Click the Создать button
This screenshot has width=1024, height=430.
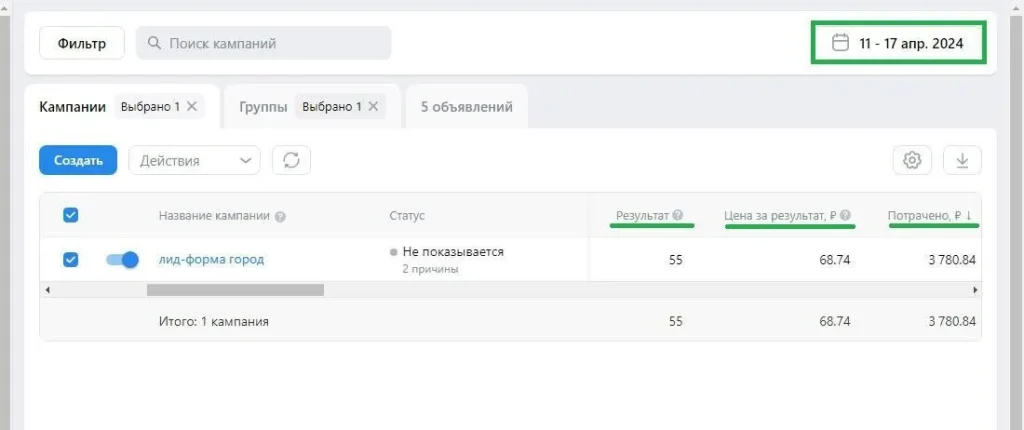tap(78, 160)
